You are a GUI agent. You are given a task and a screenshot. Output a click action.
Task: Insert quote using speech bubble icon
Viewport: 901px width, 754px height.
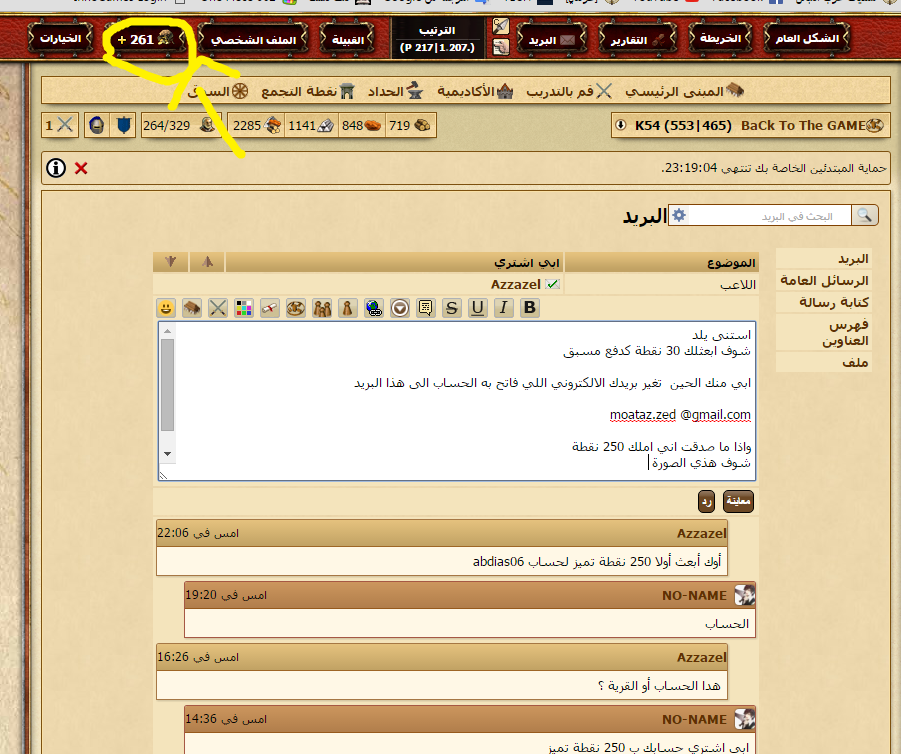coord(425,308)
